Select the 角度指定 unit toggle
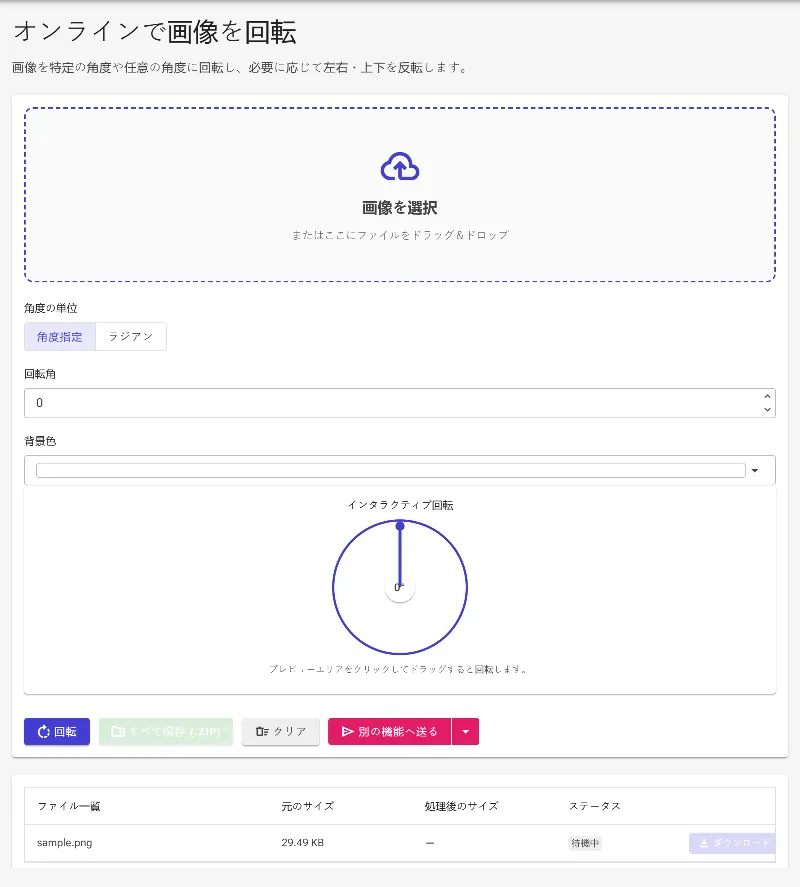The image size is (800, 887). click(59, 337)
